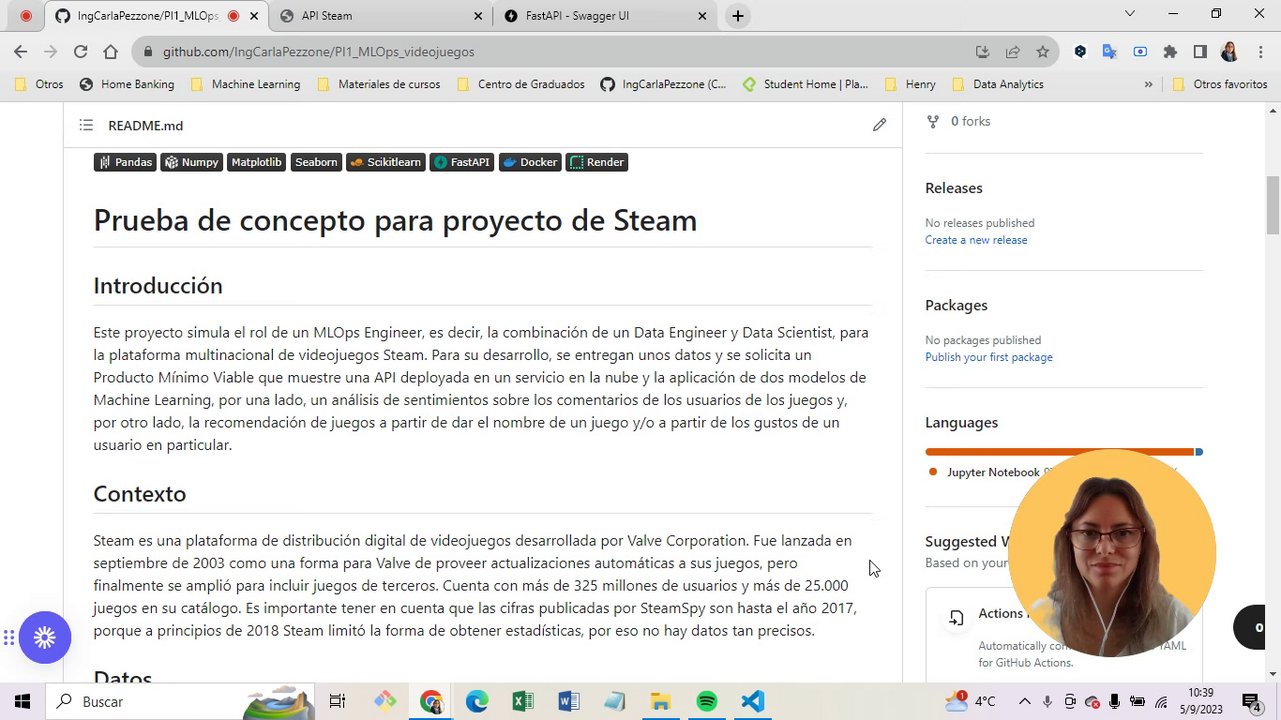Screen dimensions: 1281x720
Task: Click the Pandas badge
Action: point(125,162)
